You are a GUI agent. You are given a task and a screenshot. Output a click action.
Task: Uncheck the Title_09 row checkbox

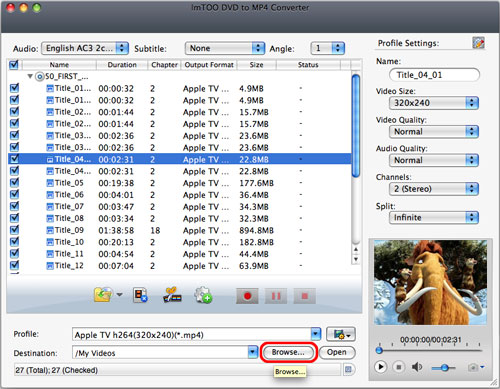tap(14, 230)
